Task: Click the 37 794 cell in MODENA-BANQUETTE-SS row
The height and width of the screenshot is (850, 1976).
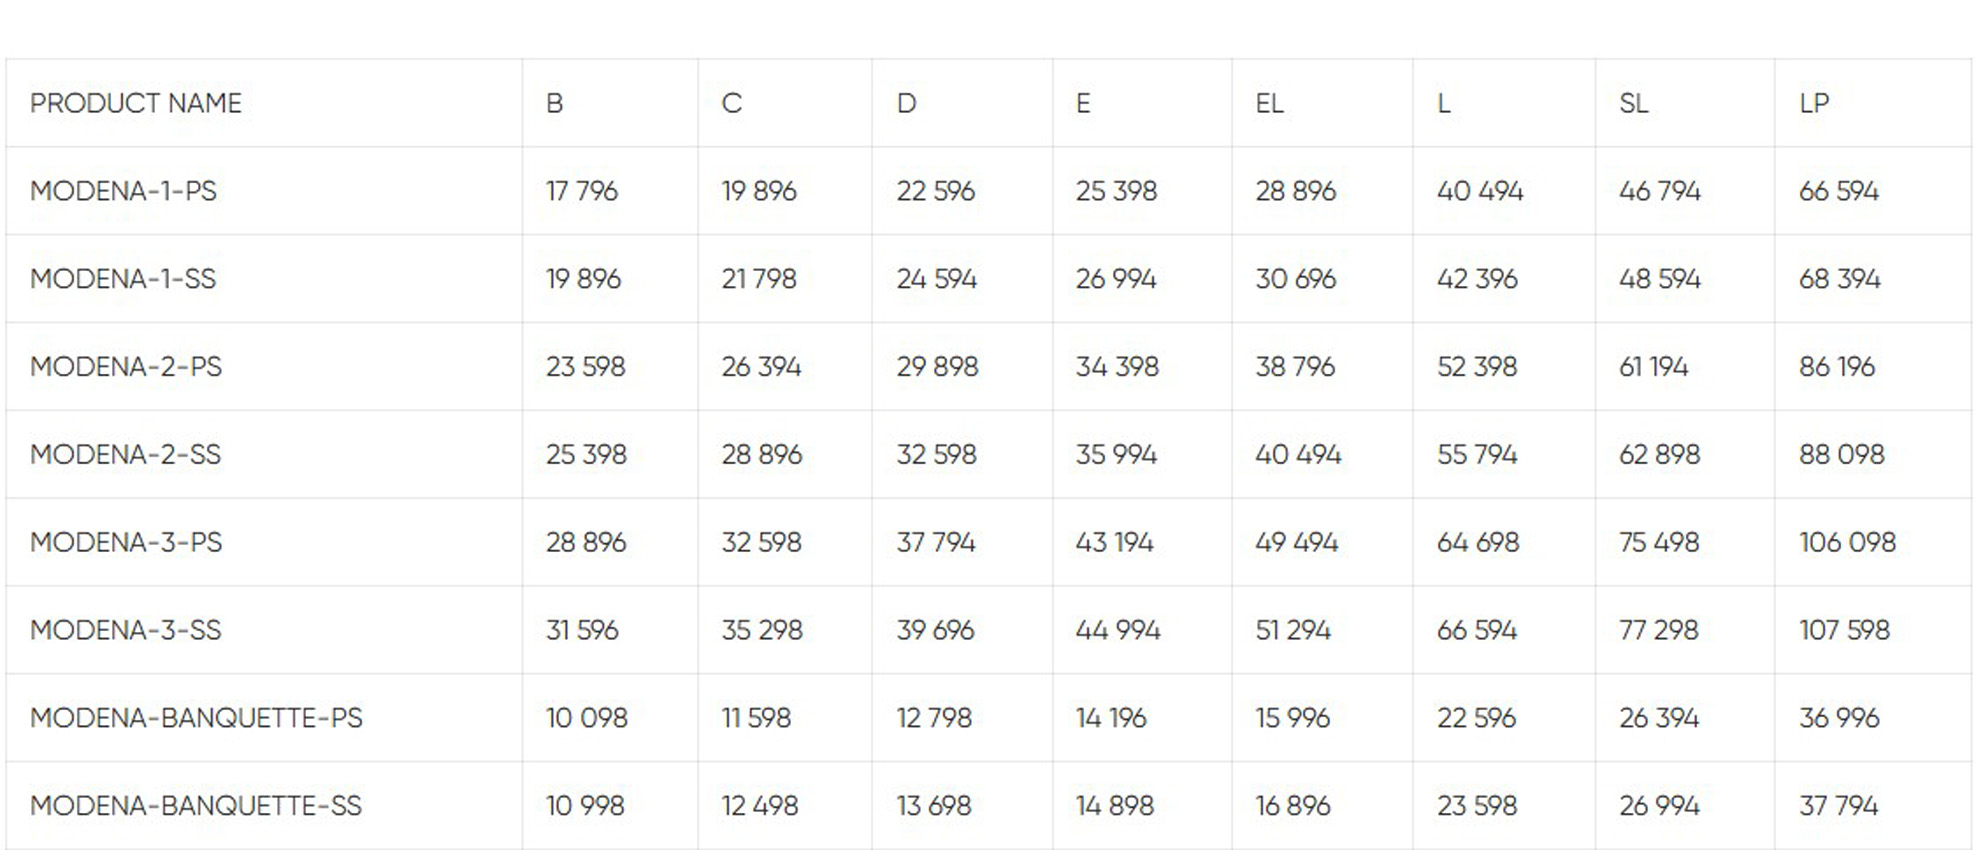Action: (1838, 806)
